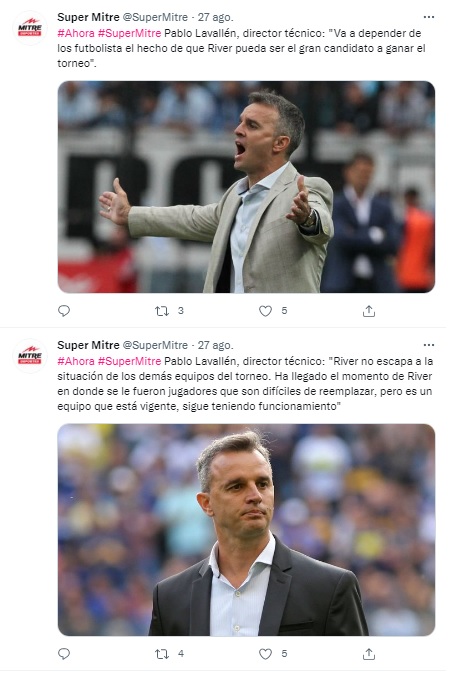This screenshot has height=673, width=449.
Task: Open #Ahora hashtag in first tweet
Action: [x=76, y=33]
